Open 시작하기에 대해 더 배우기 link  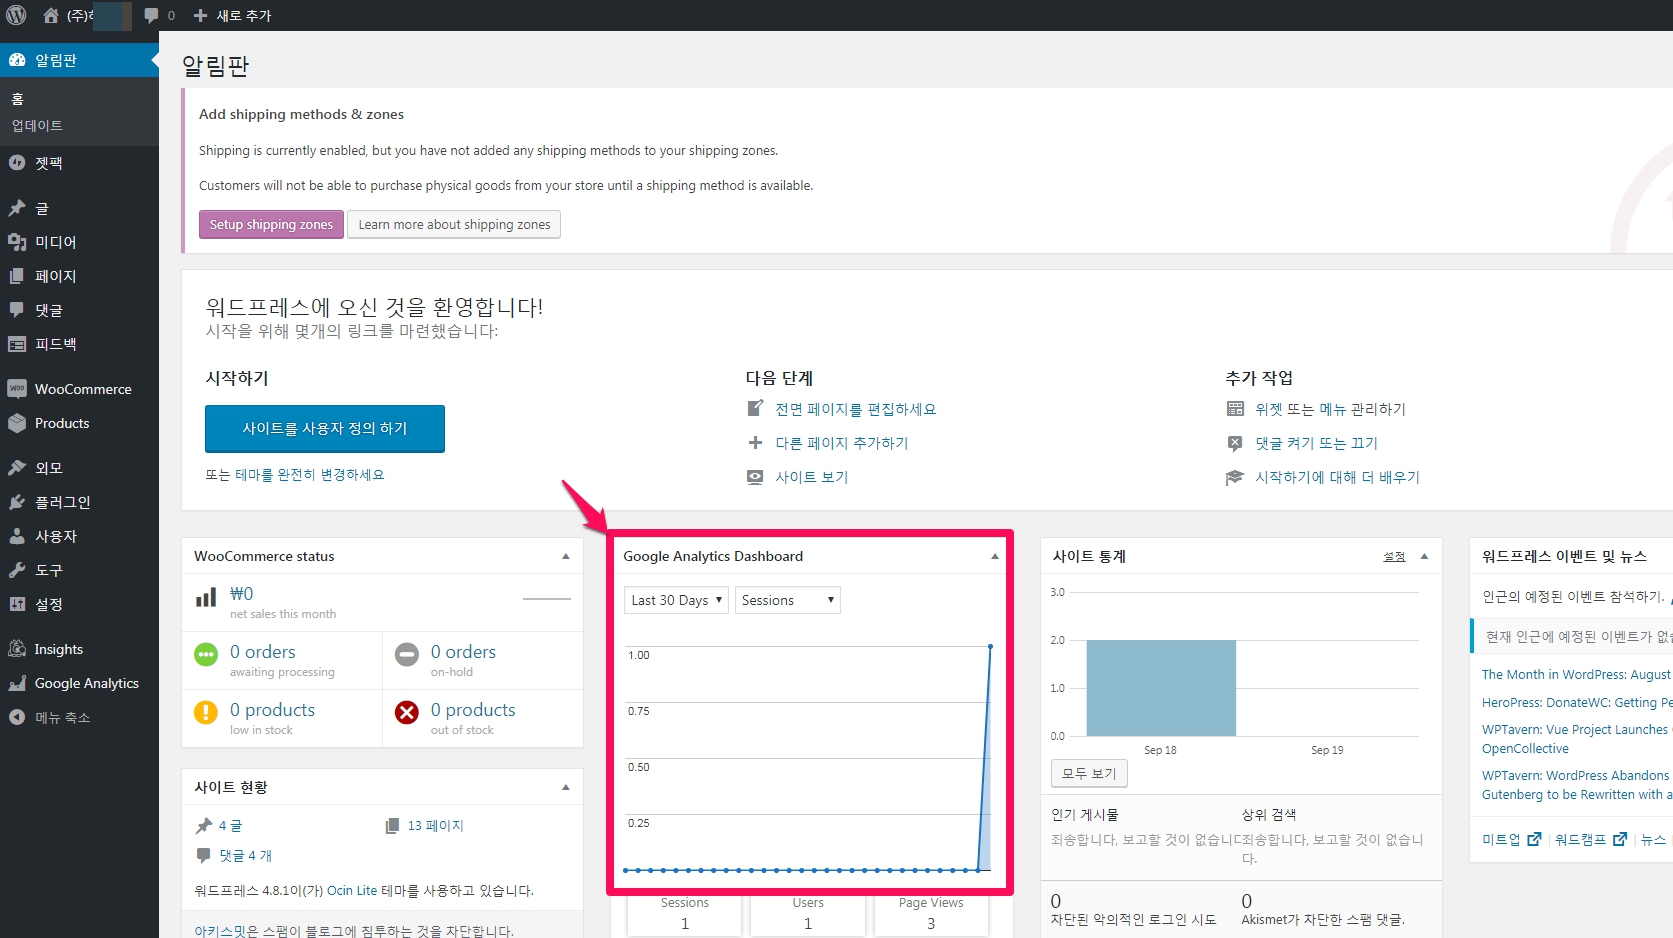tap(1338, 477)
